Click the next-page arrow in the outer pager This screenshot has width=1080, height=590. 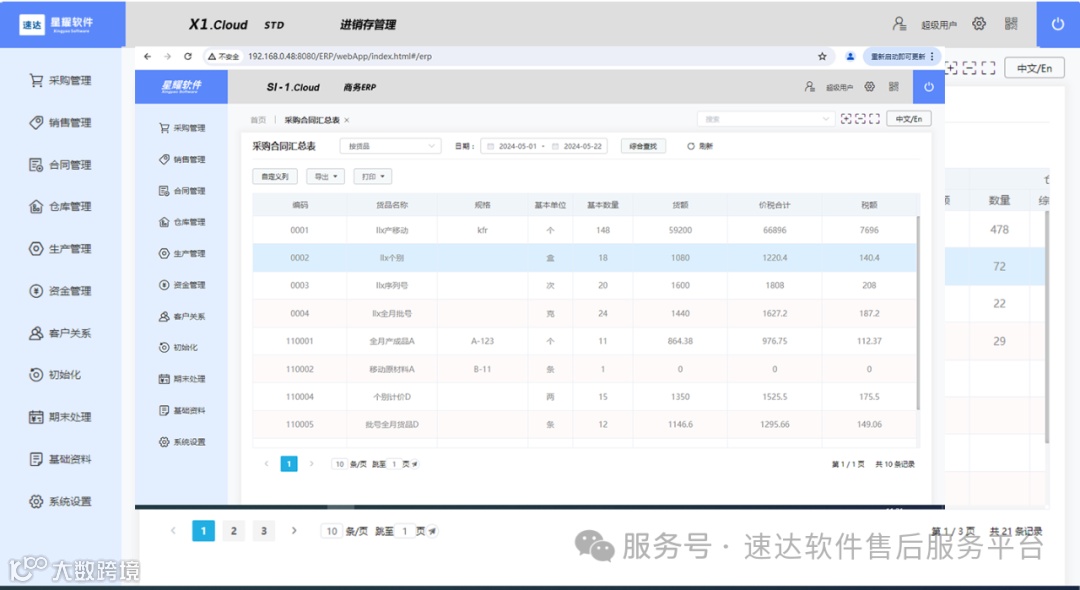[294, 531]
